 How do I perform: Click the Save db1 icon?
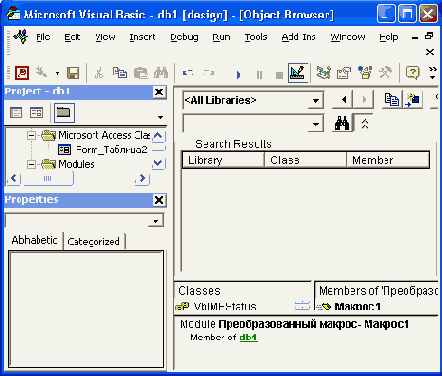(73, 73)
